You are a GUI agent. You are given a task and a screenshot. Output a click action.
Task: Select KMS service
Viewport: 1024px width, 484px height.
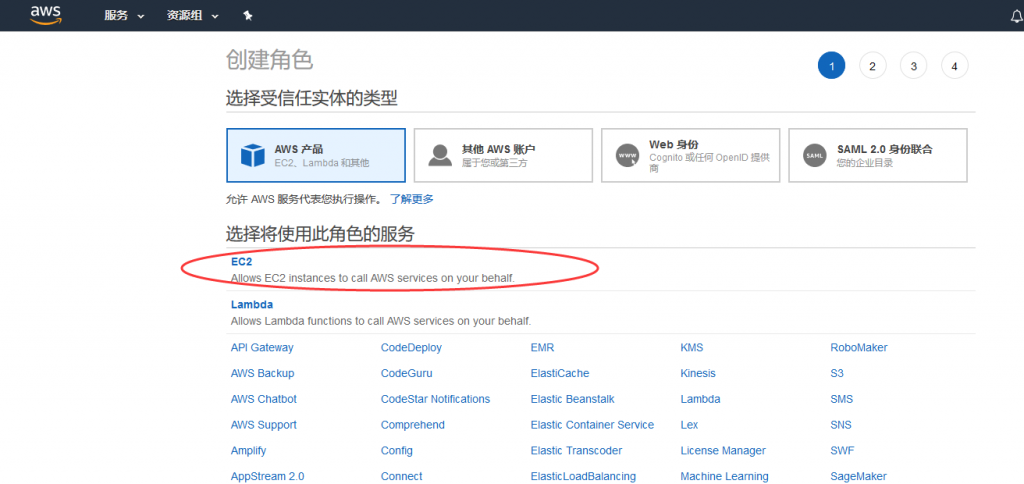point(692,347)
